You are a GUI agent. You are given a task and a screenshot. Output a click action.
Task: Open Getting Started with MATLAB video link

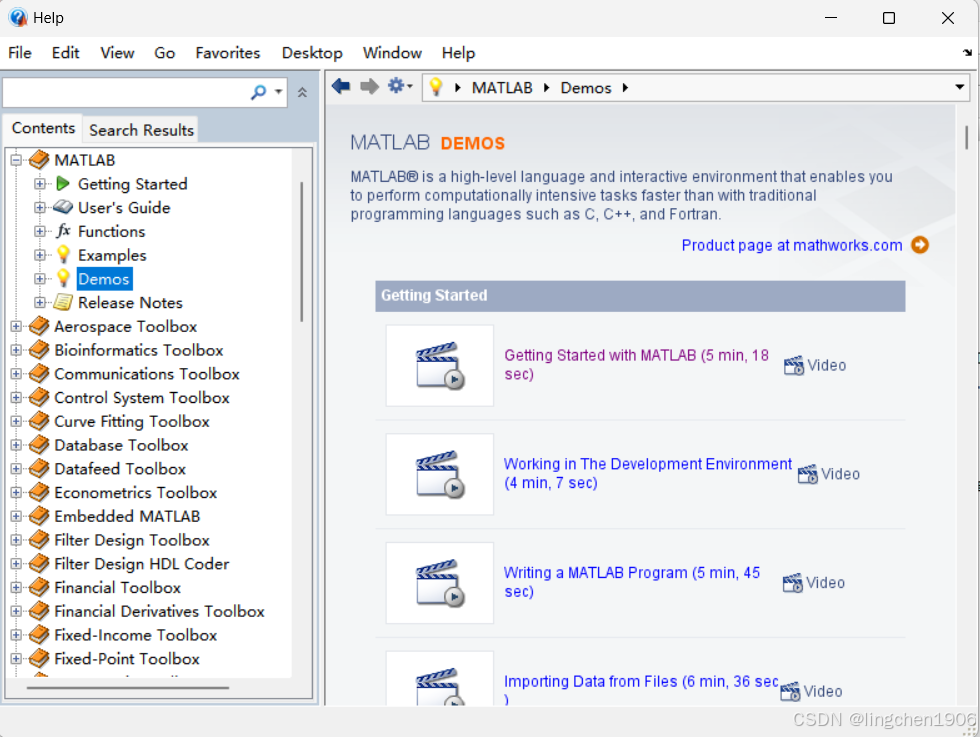coord(636,364)
